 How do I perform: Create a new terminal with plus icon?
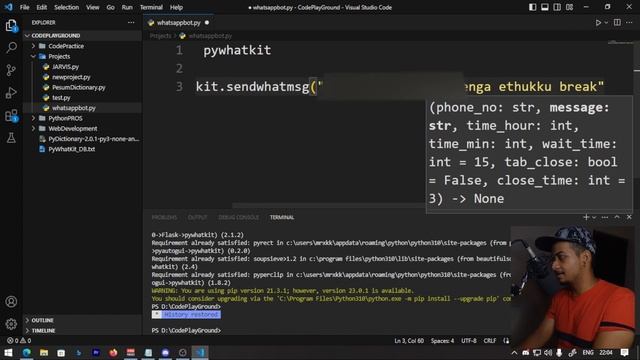tap(586, 217)
